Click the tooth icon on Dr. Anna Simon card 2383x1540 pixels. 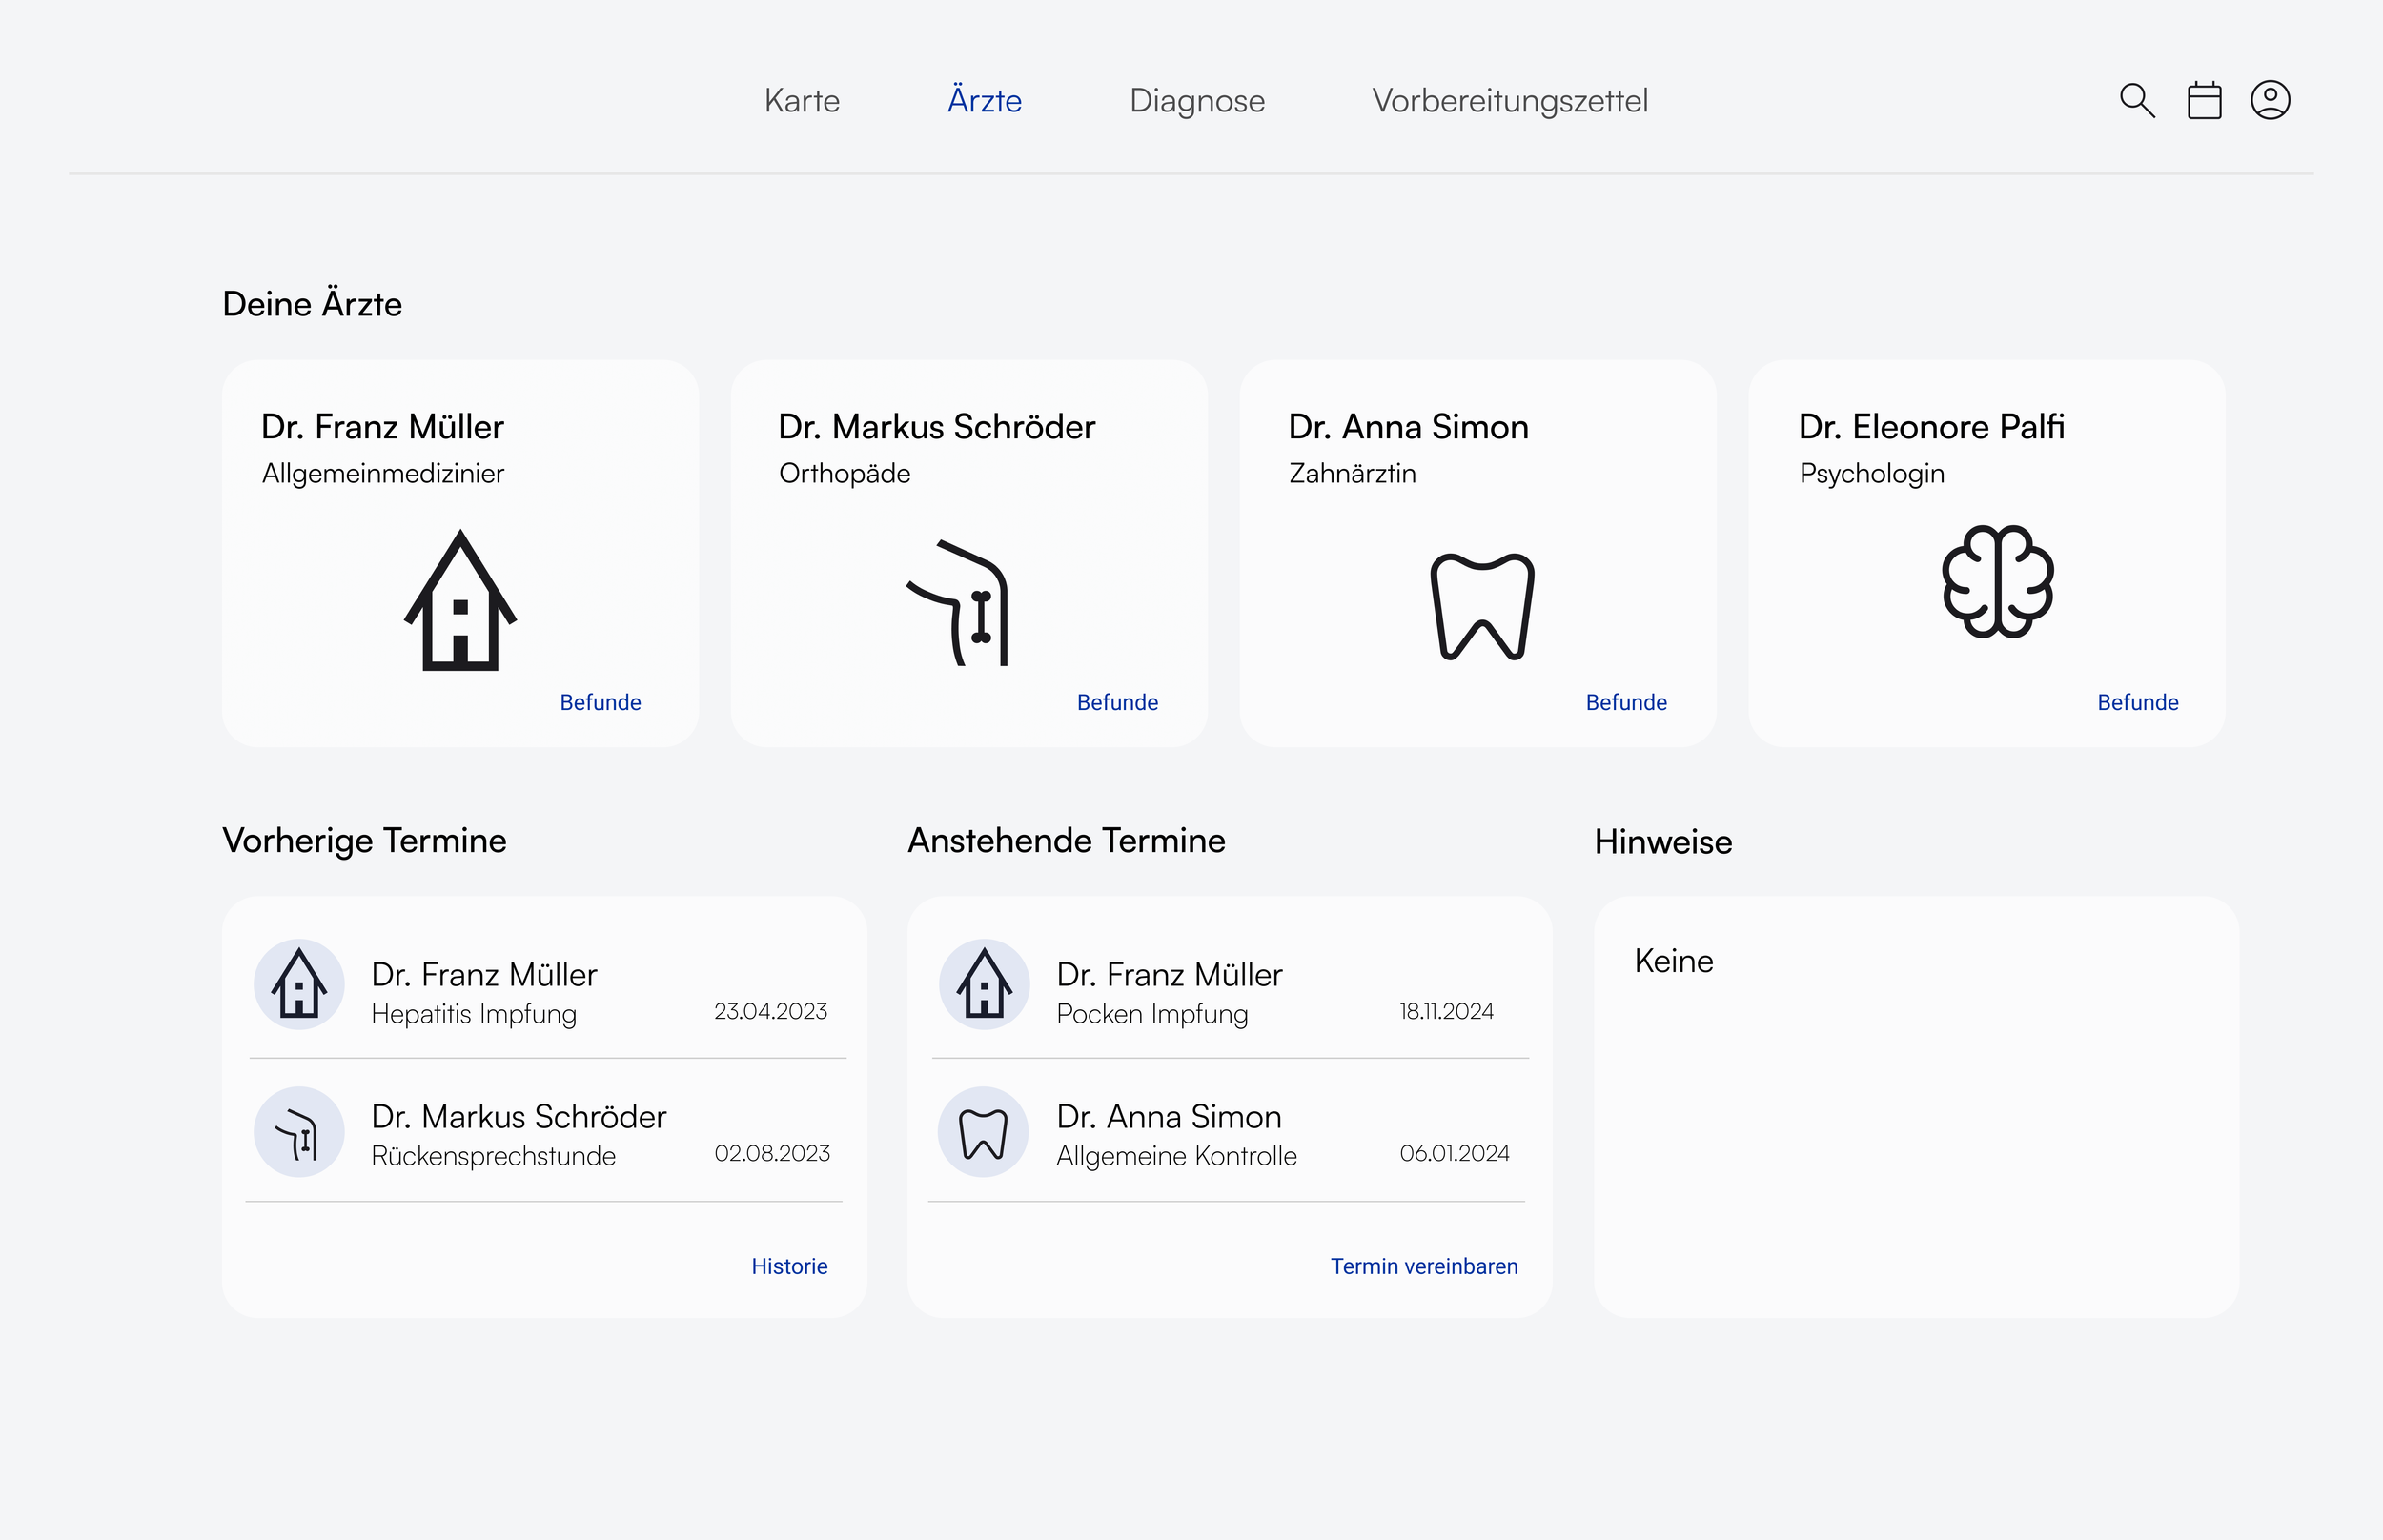[1482, 607]
